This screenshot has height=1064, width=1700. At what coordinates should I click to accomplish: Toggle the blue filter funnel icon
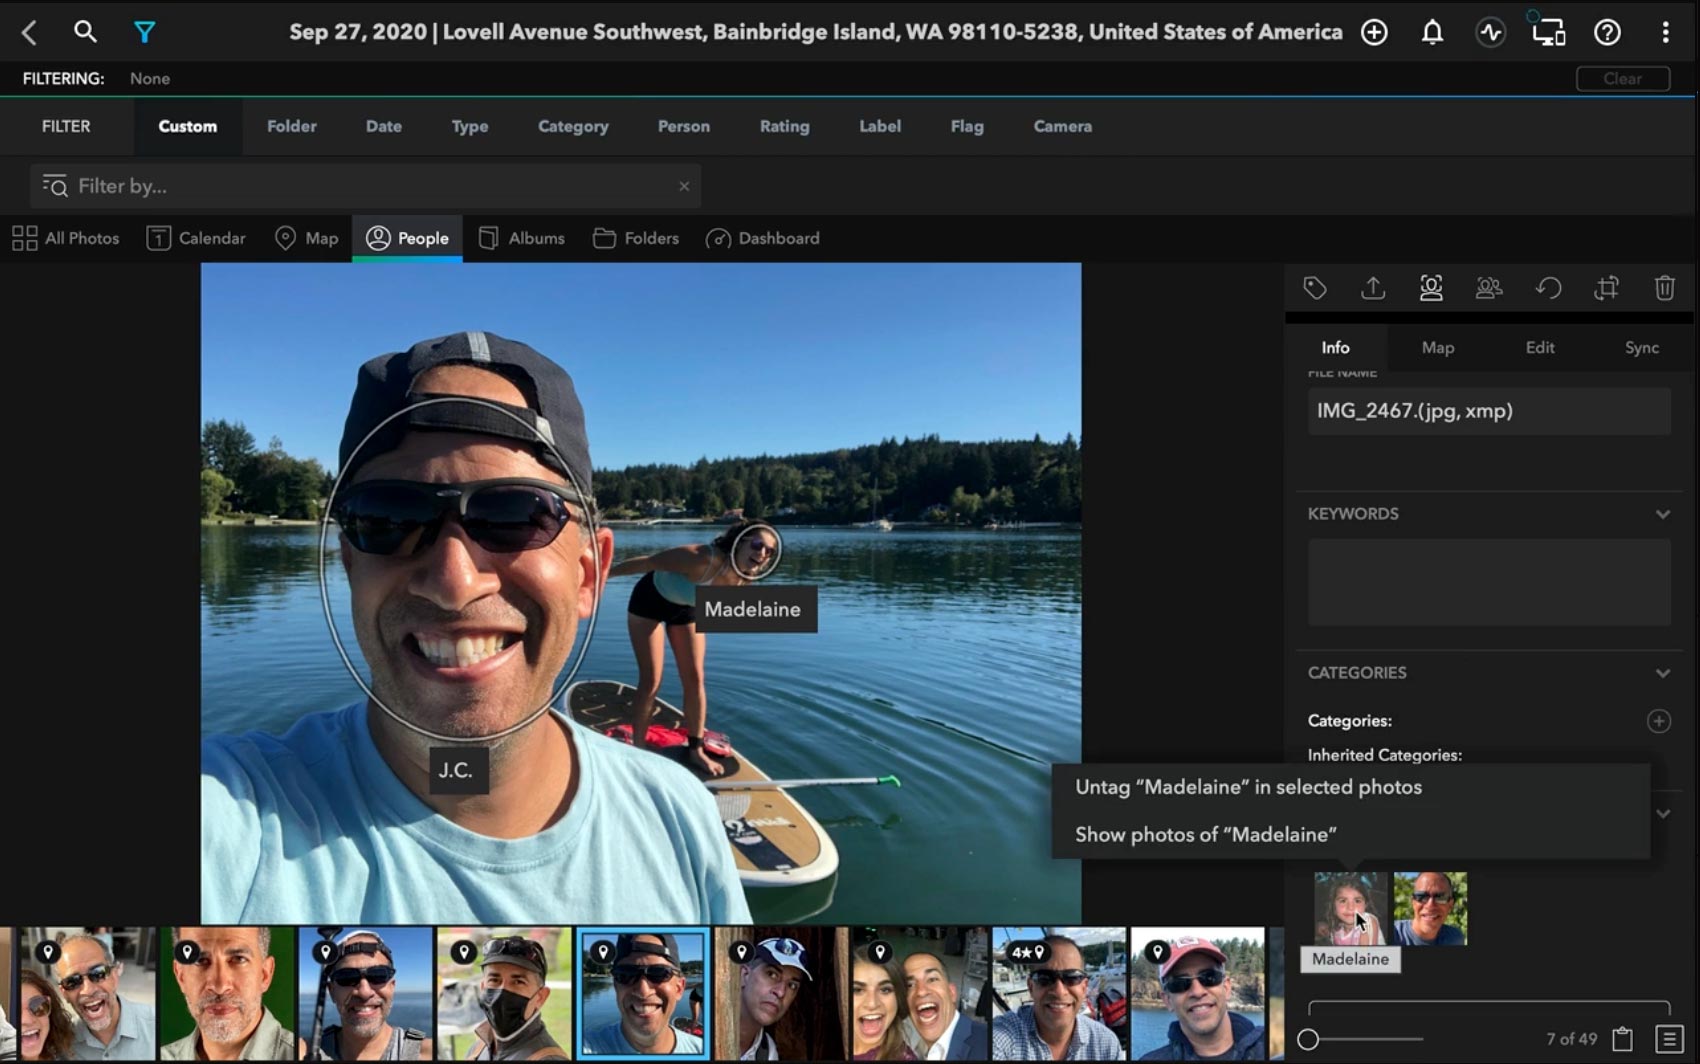144,32
